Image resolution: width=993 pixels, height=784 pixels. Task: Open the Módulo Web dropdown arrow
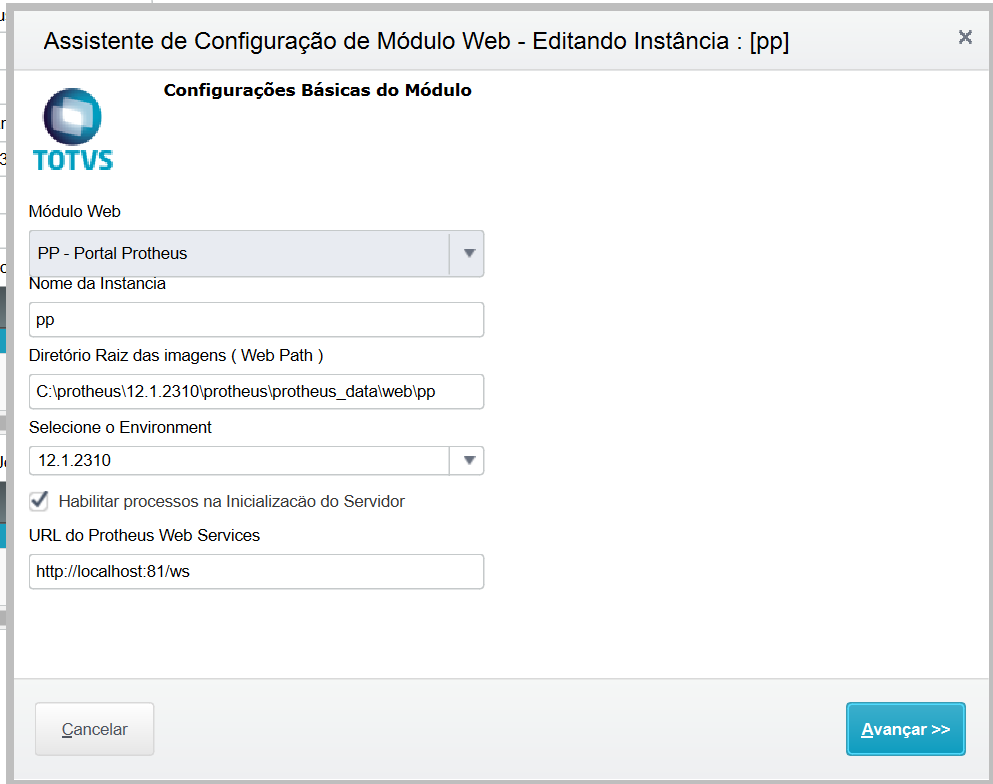468,254
